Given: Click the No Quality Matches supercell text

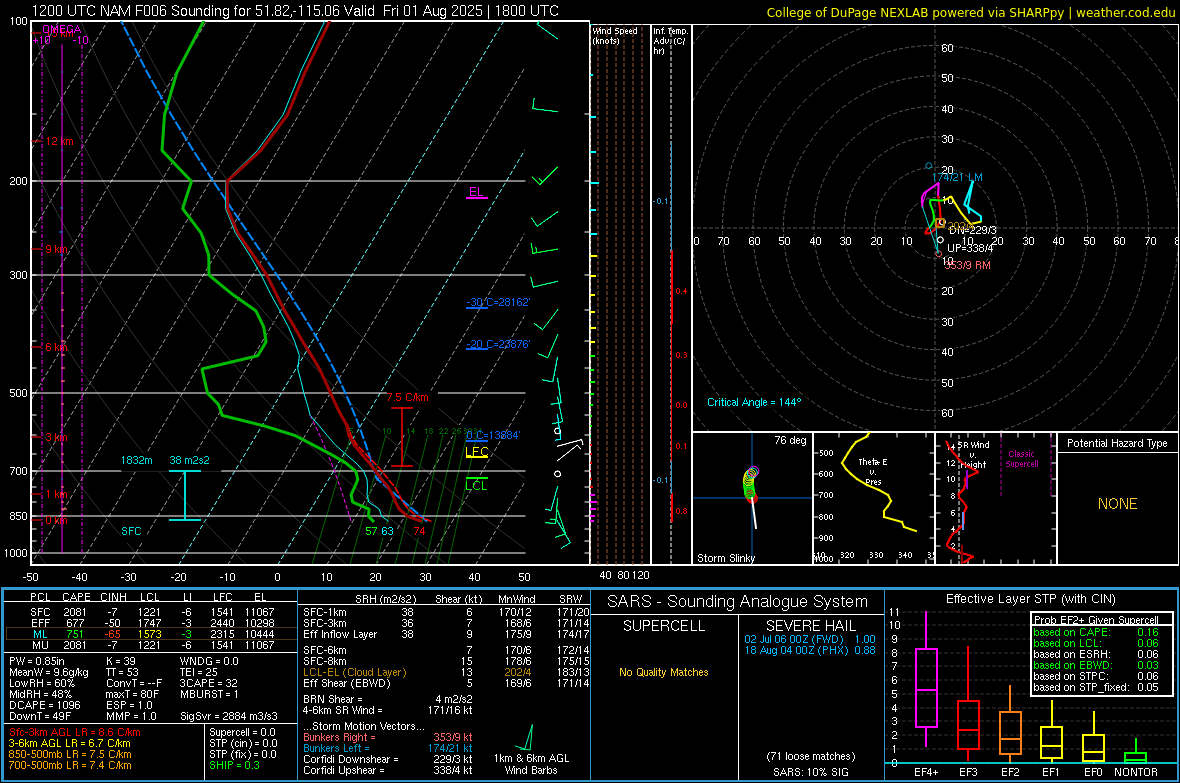Looking at the screenshot, I should 664,672.
